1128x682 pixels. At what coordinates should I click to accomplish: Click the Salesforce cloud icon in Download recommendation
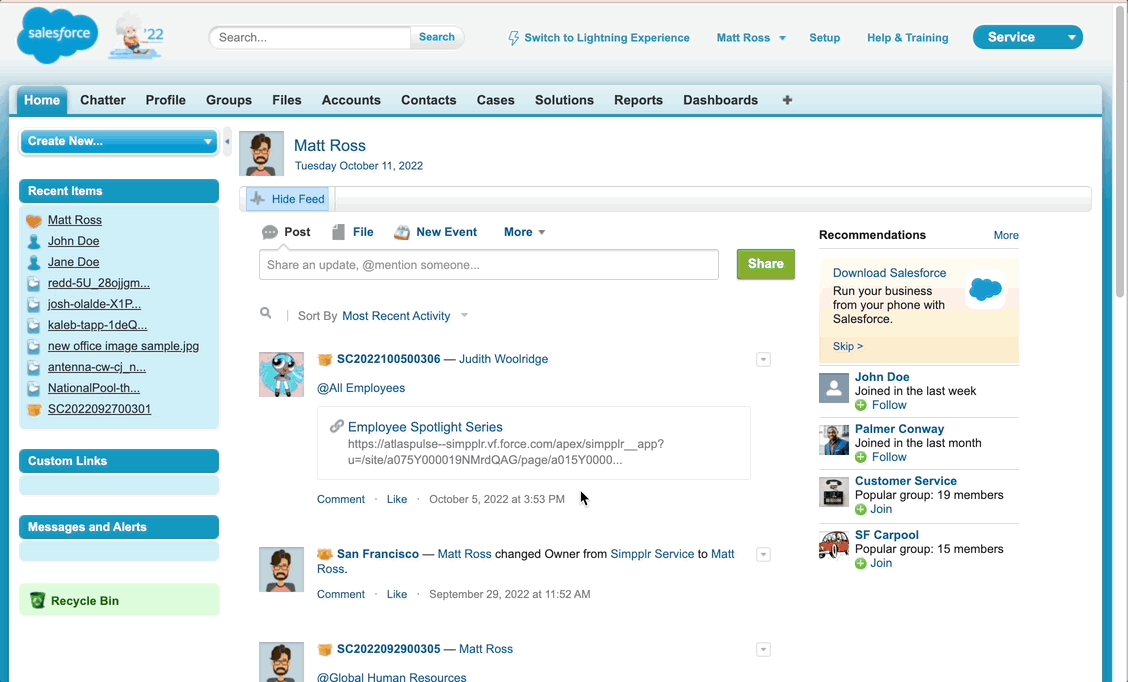click(985, 289)
